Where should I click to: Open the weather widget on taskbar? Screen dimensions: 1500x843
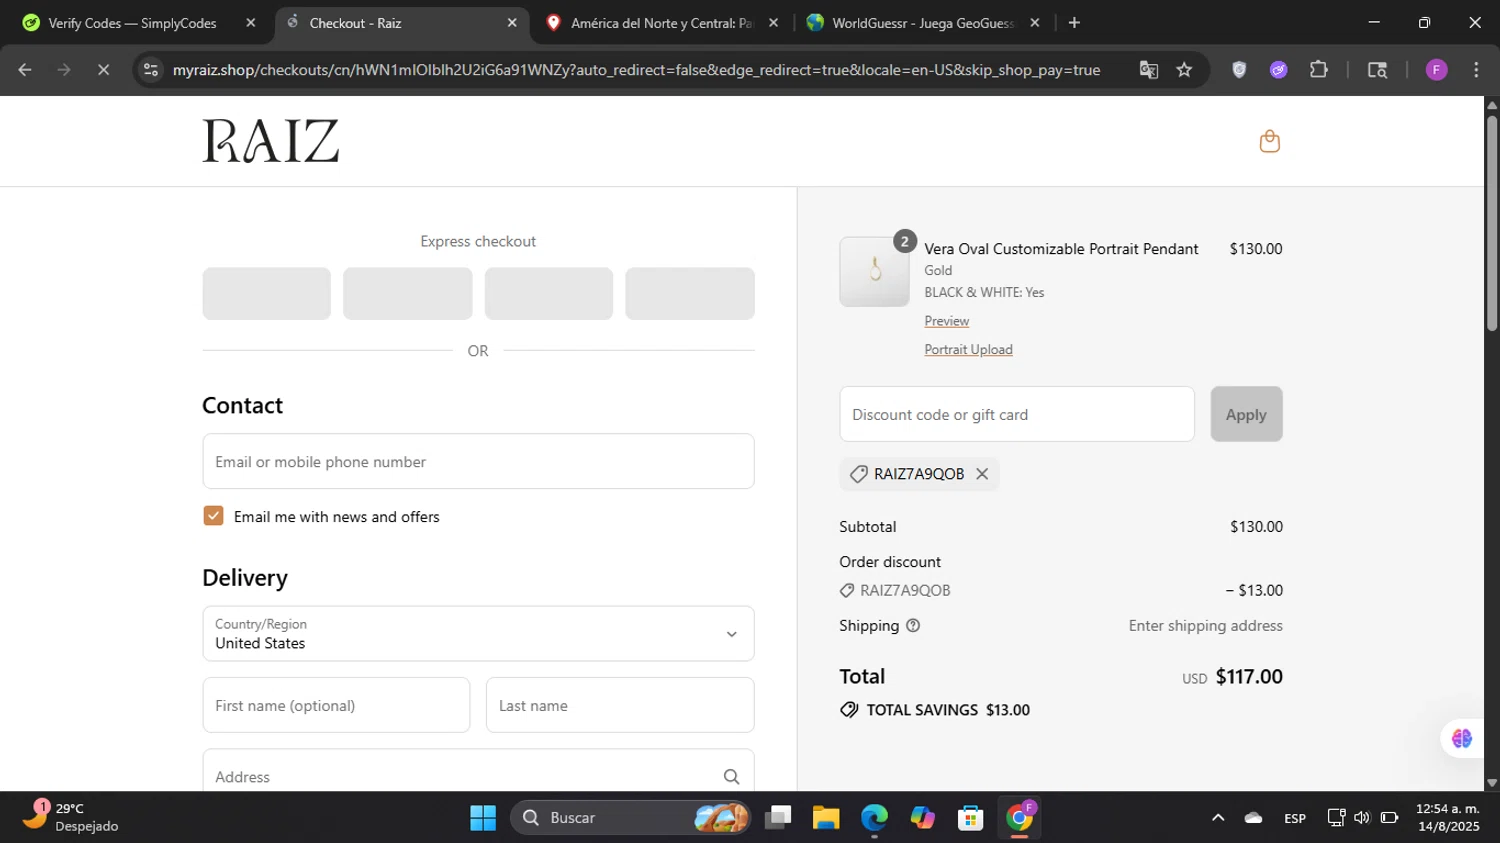point(70,817)
